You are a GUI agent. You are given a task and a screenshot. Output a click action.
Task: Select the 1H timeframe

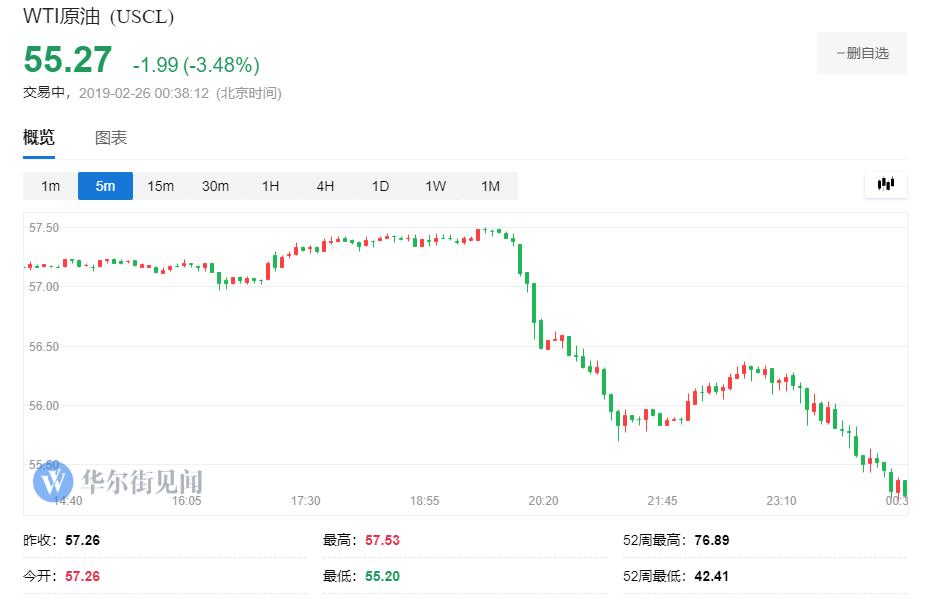(x=270, y=186)
